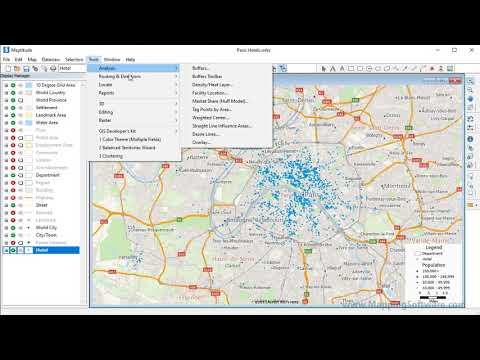Expand the GIS Developer's Kit submenu
Image resolution: width=480 pixels, height=360 pixels.
(134, 131)
